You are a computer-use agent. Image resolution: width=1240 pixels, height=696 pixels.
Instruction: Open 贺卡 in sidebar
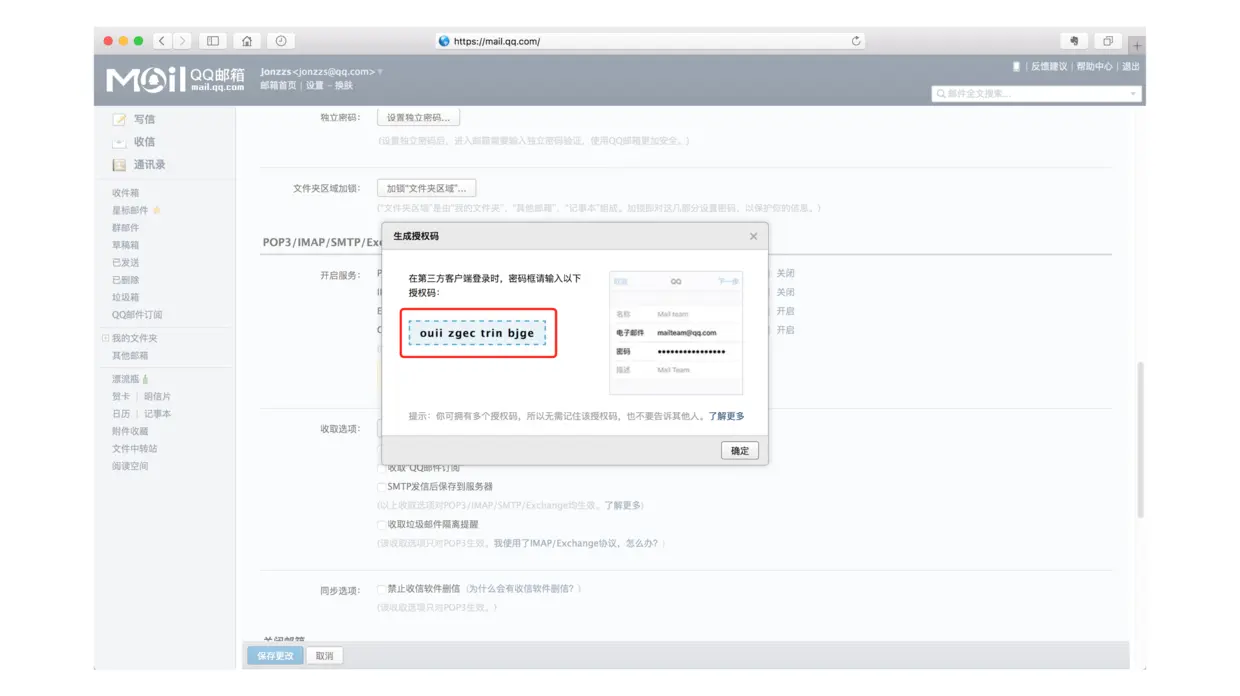121,397
